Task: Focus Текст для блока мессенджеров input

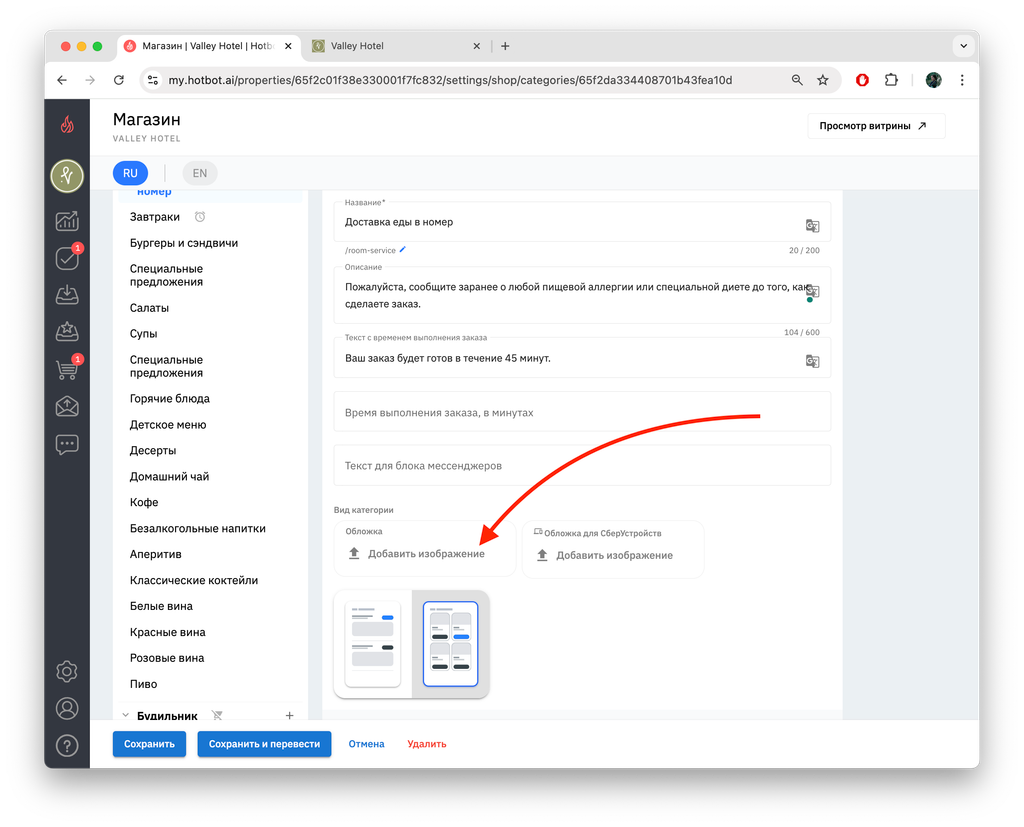Action: click(x=582, y=466)
